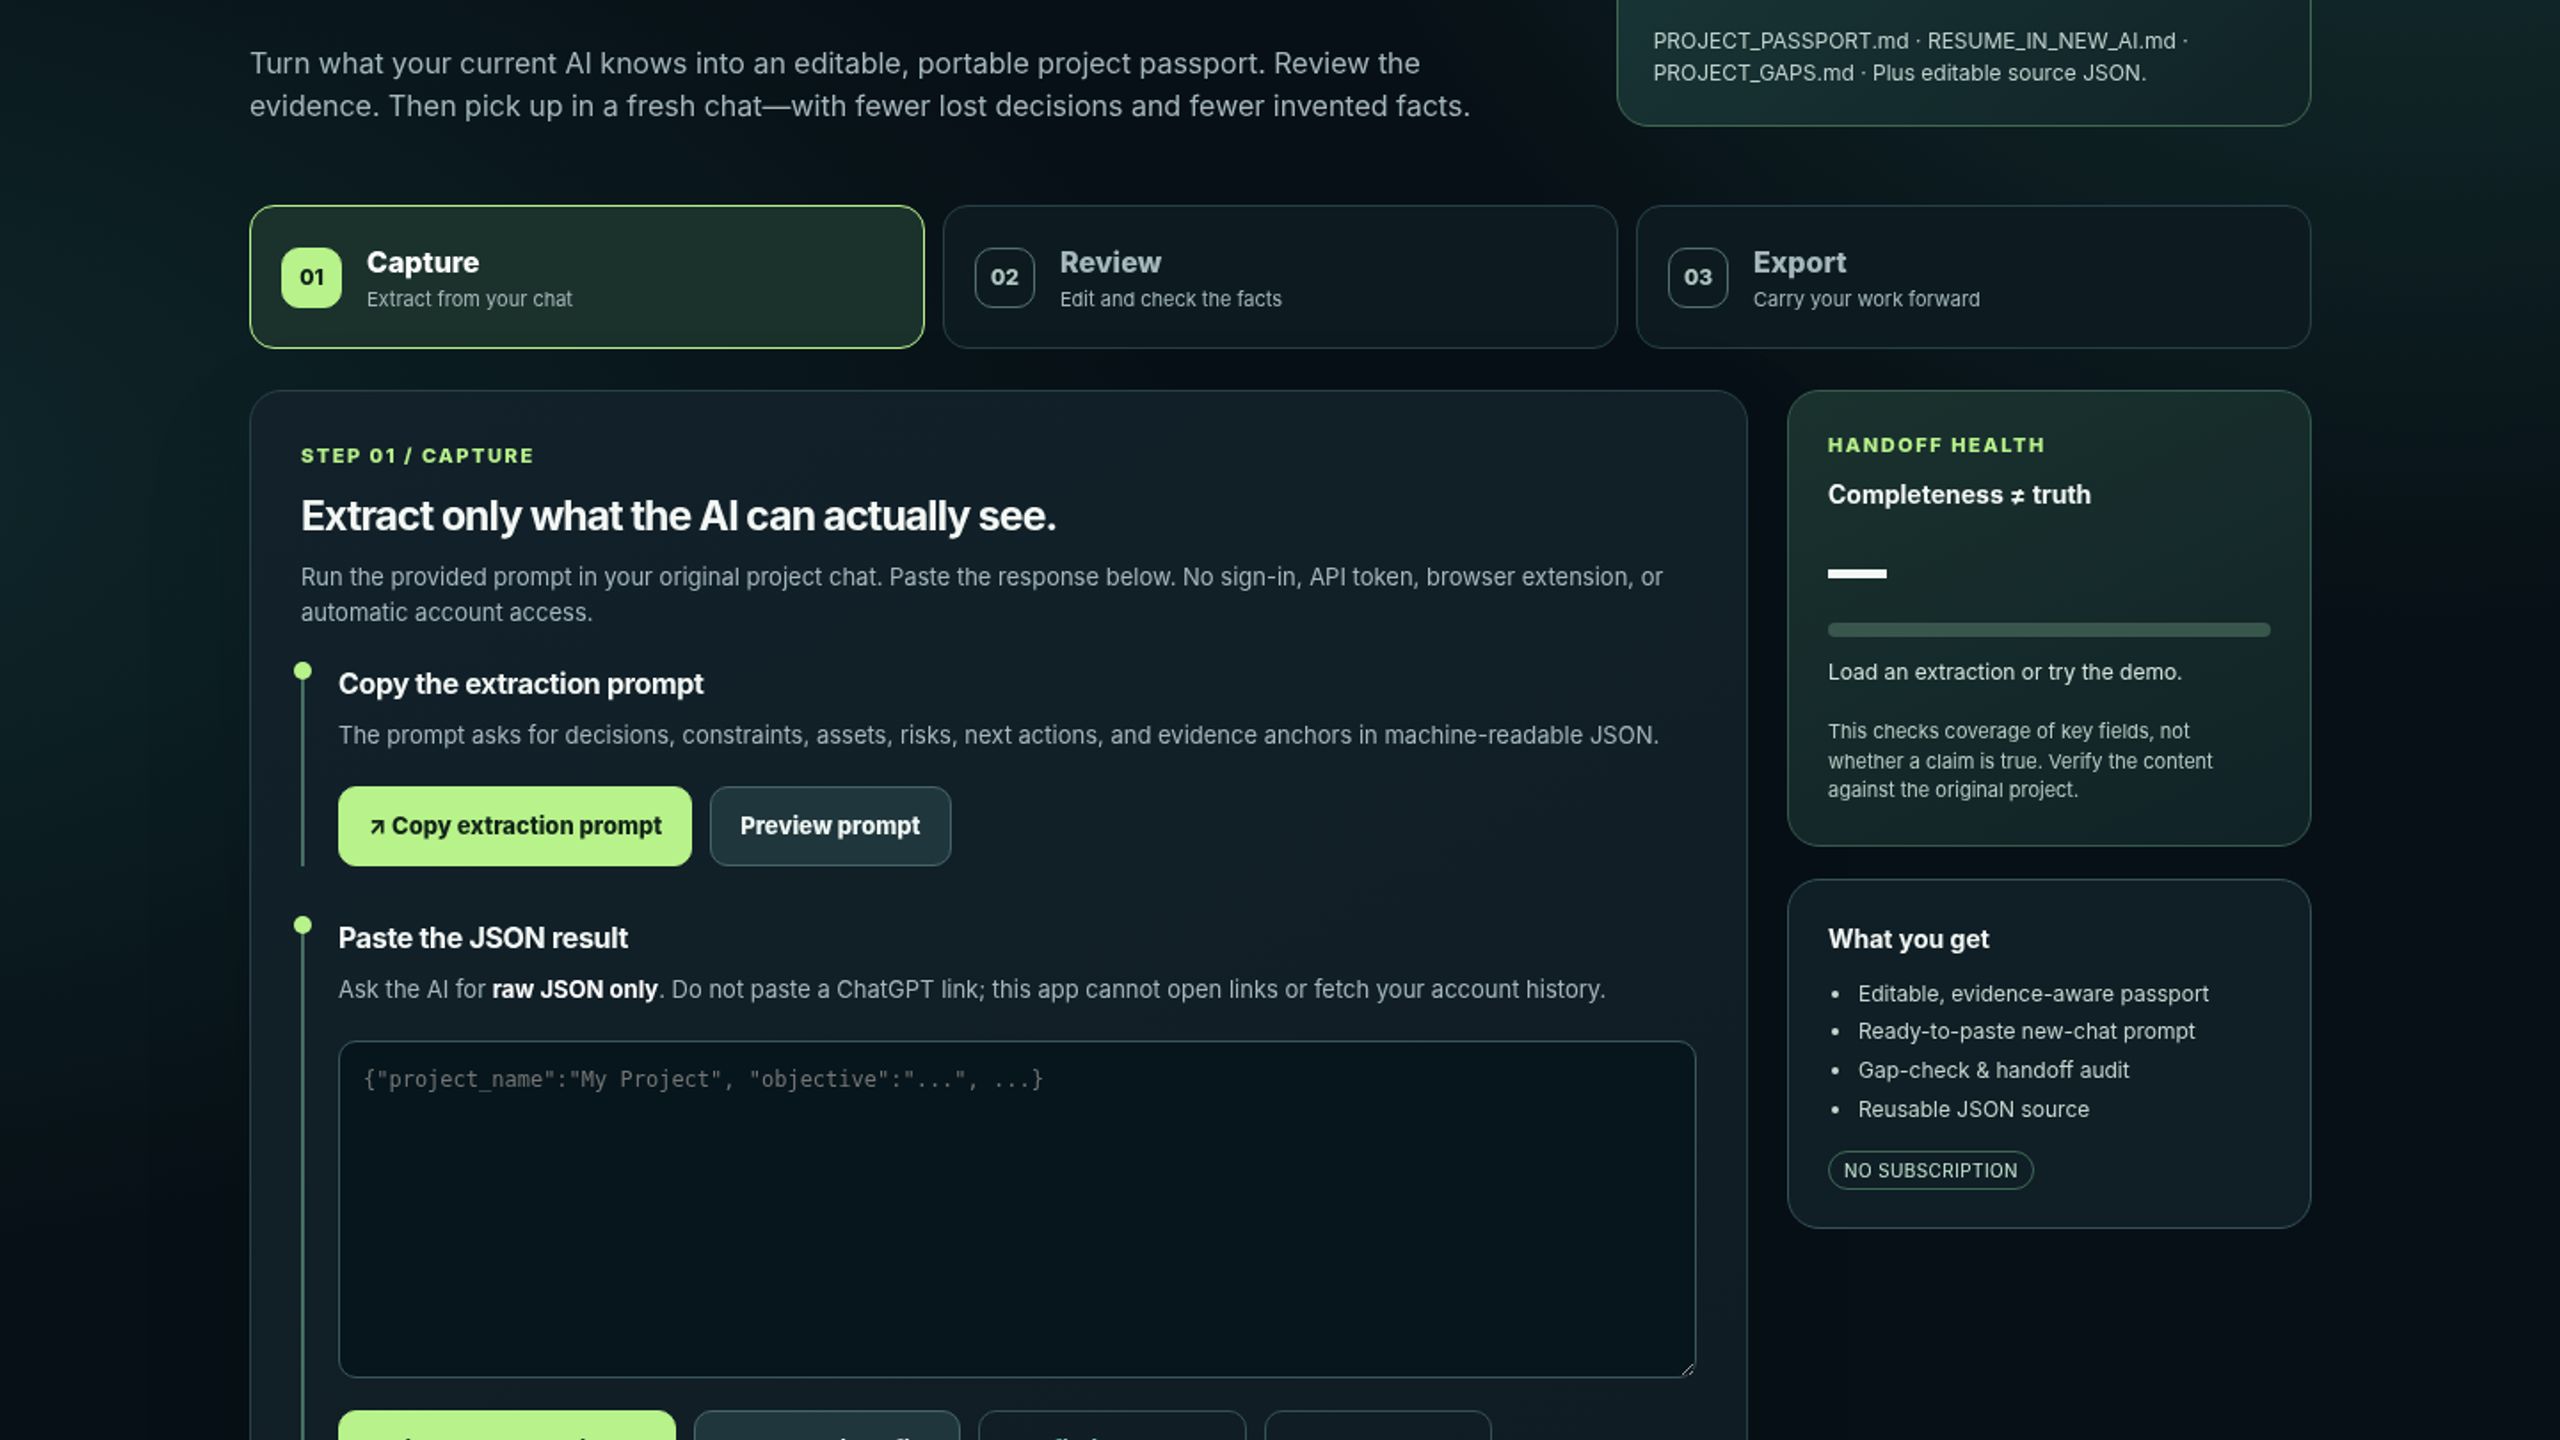Click the 'What you get' heading
The width and height of the screenshot is (2560, 1440).
coord(1908,939)
